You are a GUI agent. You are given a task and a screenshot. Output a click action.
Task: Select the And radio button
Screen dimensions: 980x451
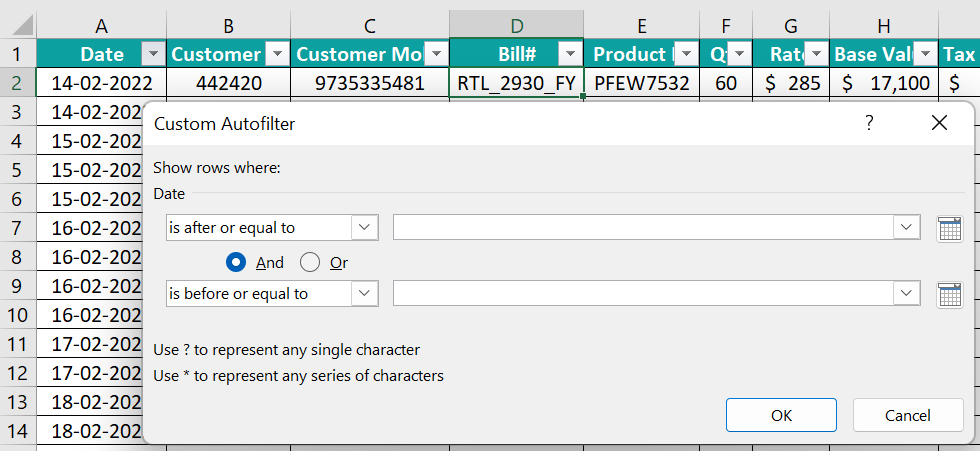pyautogui.click(x=236, y=263)
